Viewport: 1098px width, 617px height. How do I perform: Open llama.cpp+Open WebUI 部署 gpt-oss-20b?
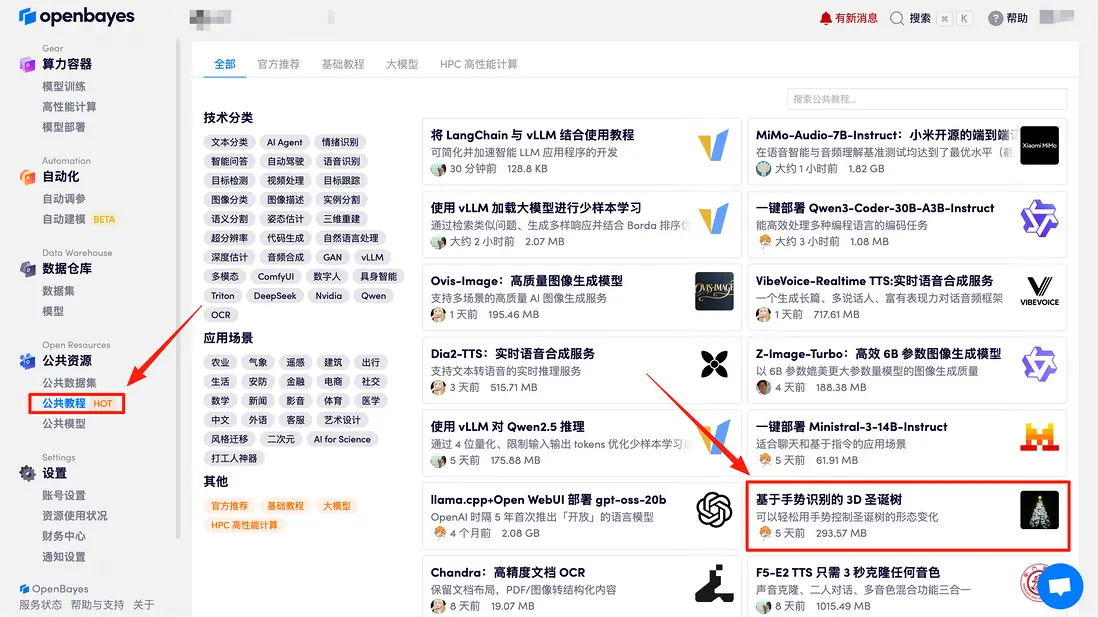click(548, 500)
